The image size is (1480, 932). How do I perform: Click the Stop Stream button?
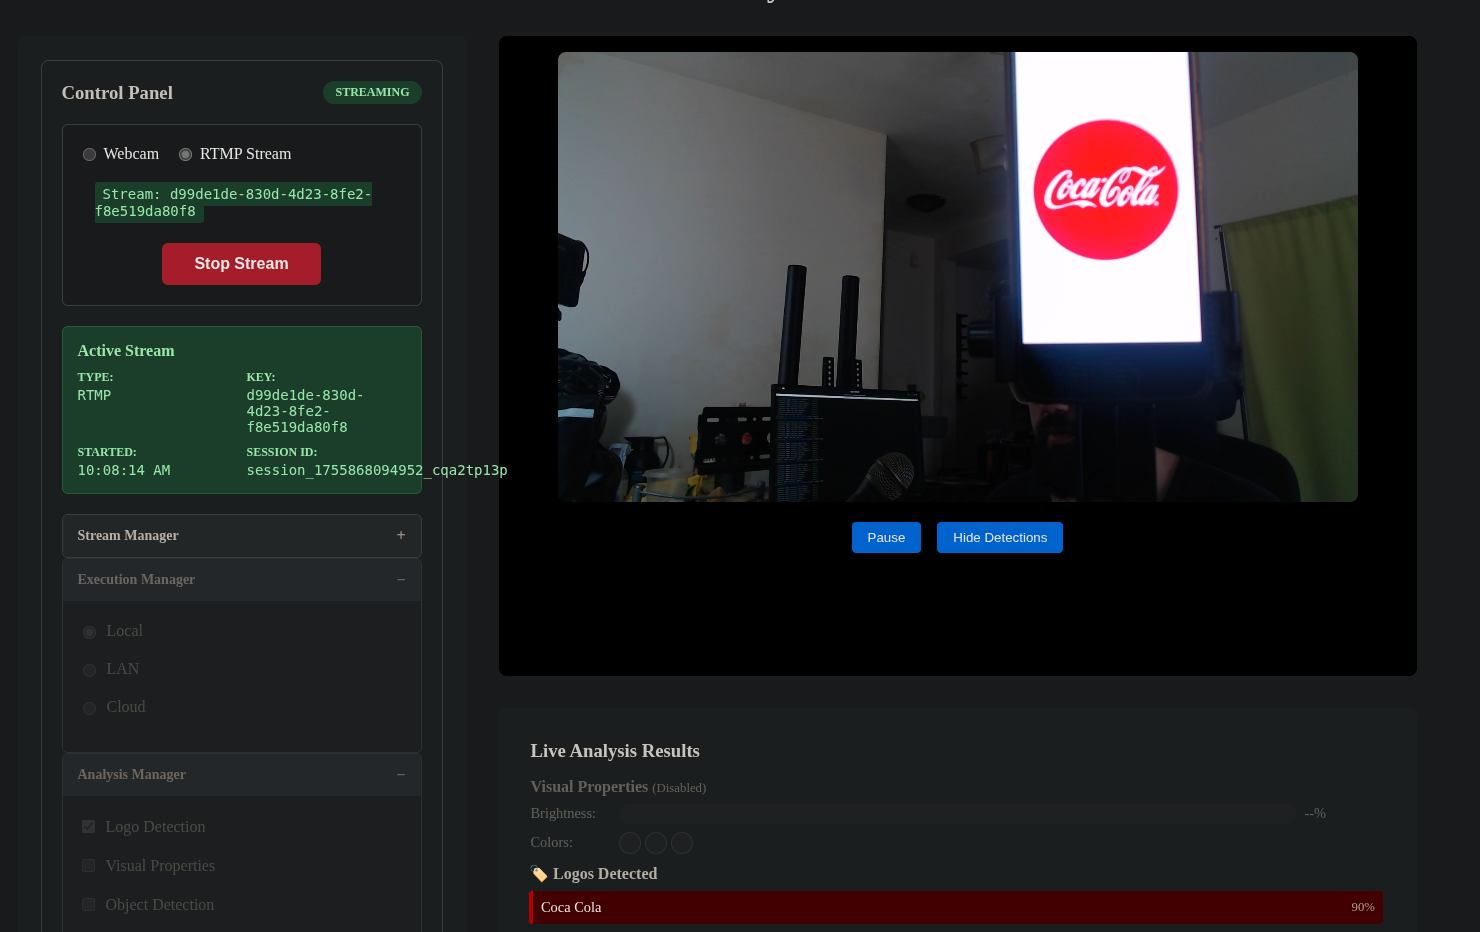click(x=241, y=263)
